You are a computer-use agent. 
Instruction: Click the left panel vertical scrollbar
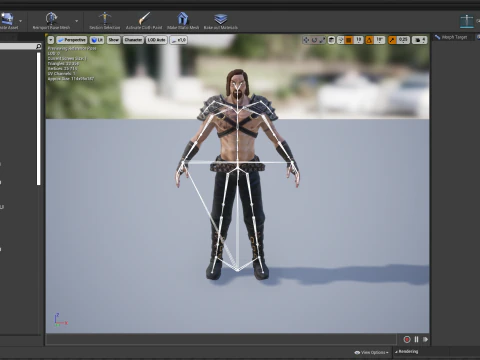pos(39,118)
